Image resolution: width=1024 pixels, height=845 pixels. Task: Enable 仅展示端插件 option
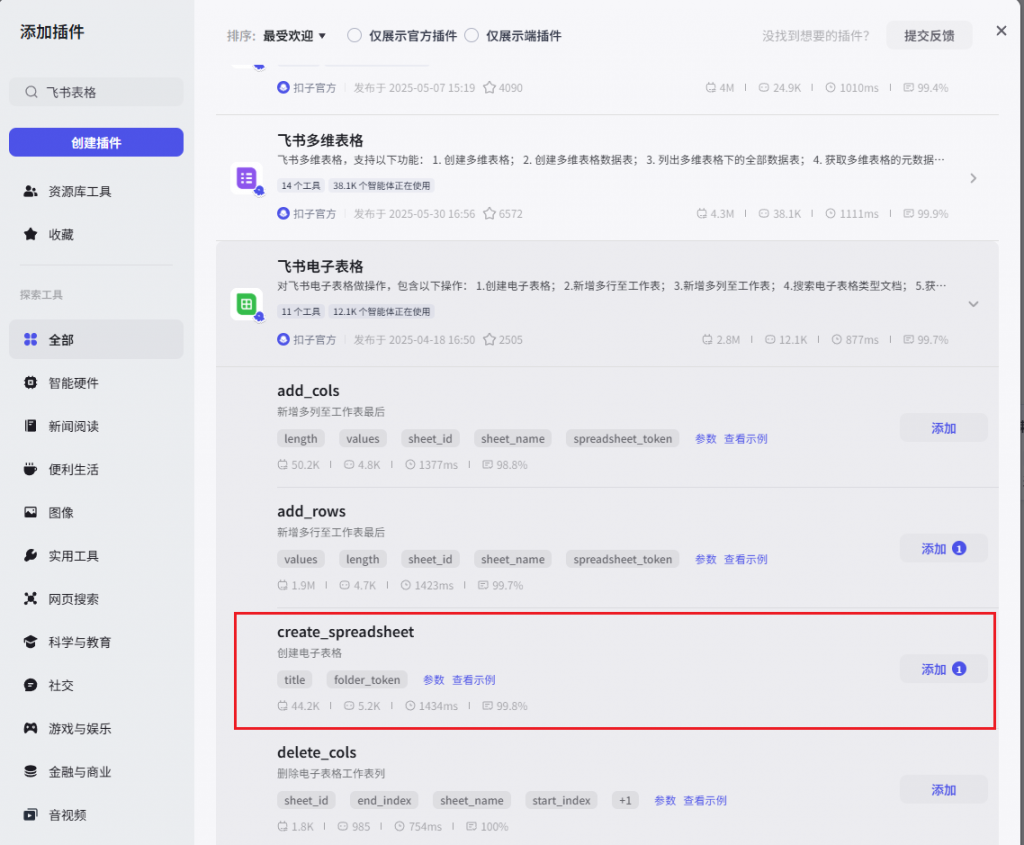click(472, 35)
